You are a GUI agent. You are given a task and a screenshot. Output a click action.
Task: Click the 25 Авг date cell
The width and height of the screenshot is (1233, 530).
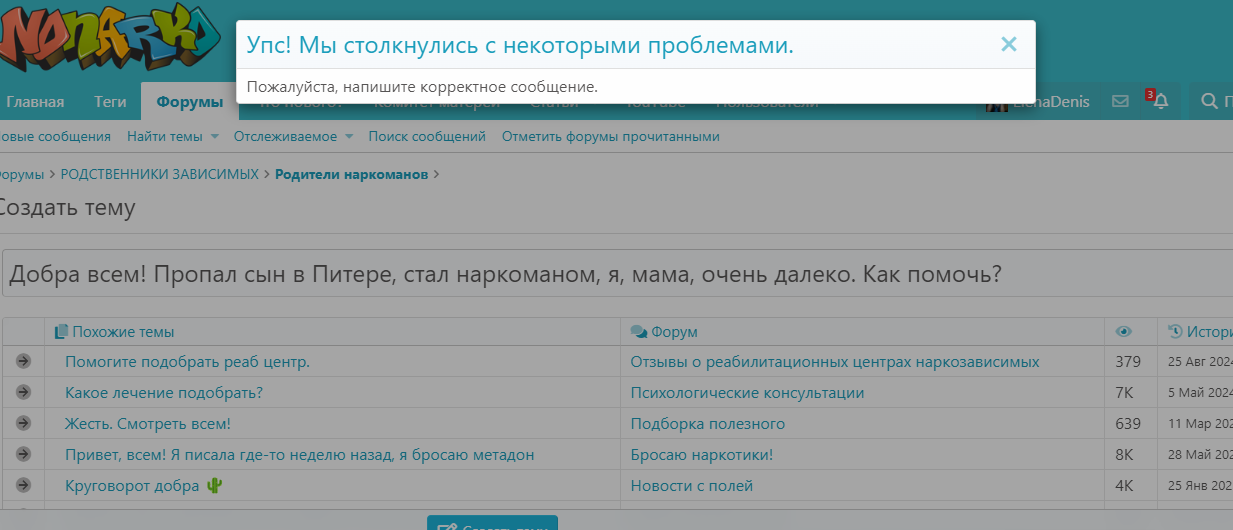pyautogui.click(x=1200, y=362)
